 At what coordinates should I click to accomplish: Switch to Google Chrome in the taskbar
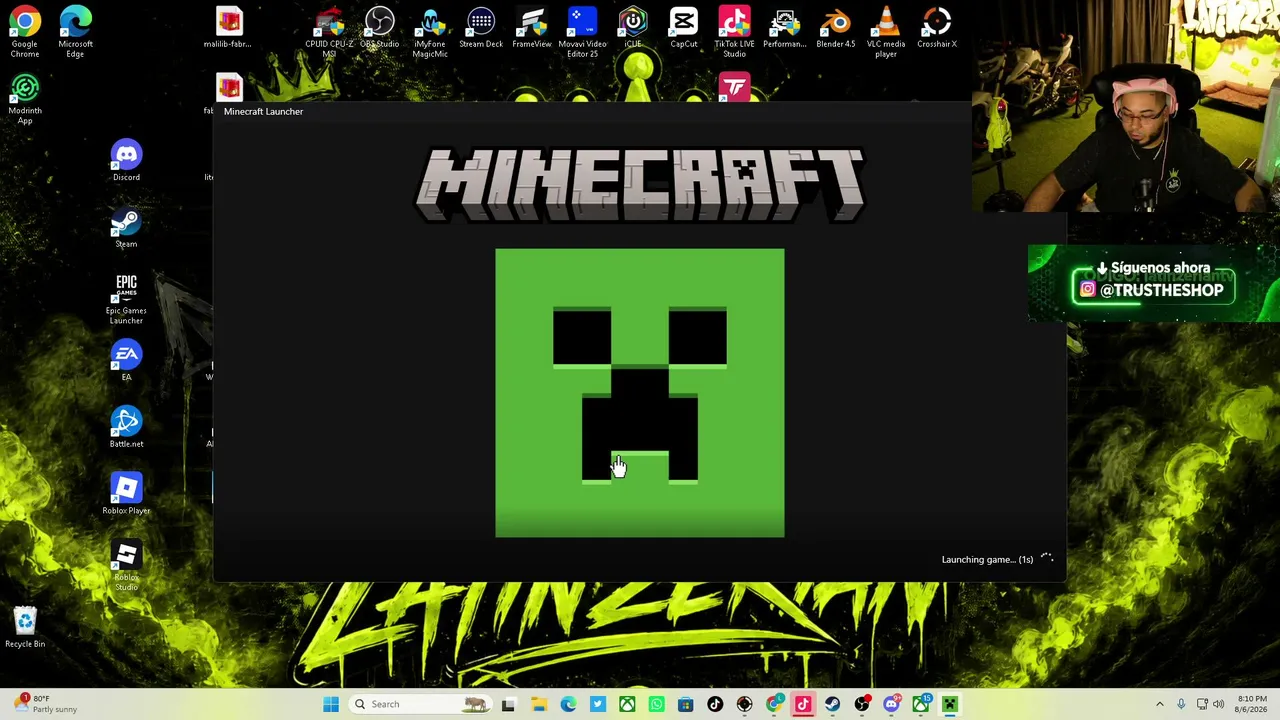[x=774, y=704]
